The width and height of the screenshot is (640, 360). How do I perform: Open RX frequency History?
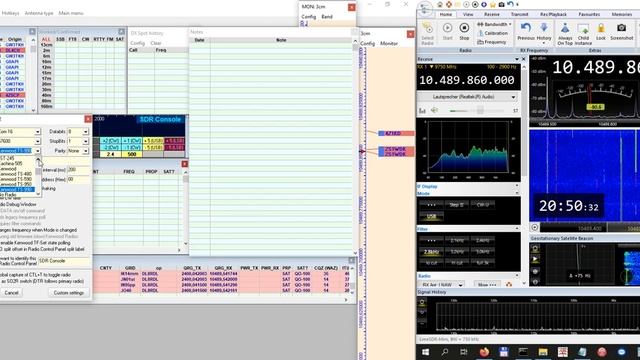pyautogui.click(x=544, y=33)
